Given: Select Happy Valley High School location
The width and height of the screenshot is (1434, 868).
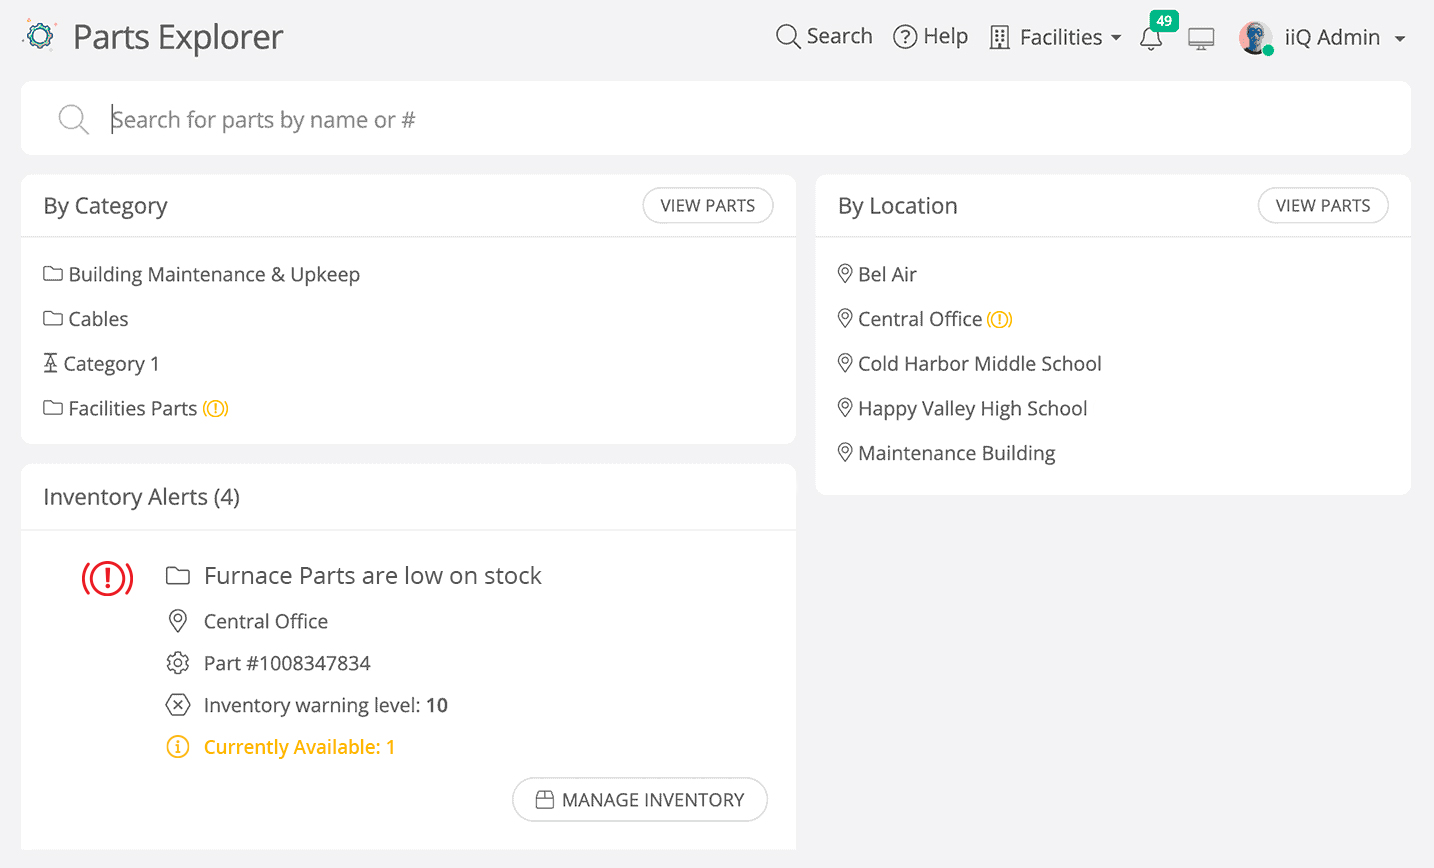Looking at the screenshot, I should [972, 408].
